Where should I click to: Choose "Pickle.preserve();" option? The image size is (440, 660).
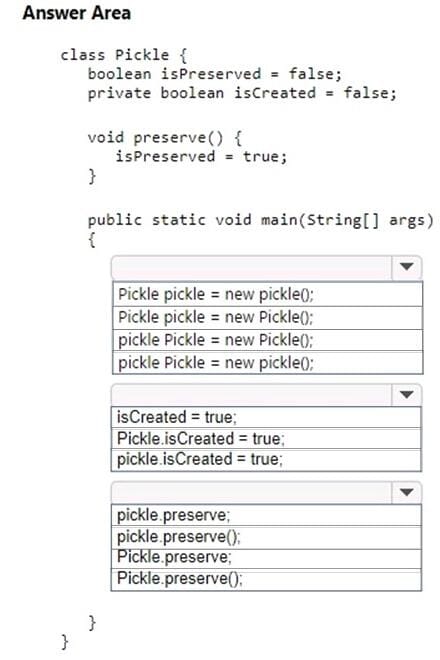[266, 579]
